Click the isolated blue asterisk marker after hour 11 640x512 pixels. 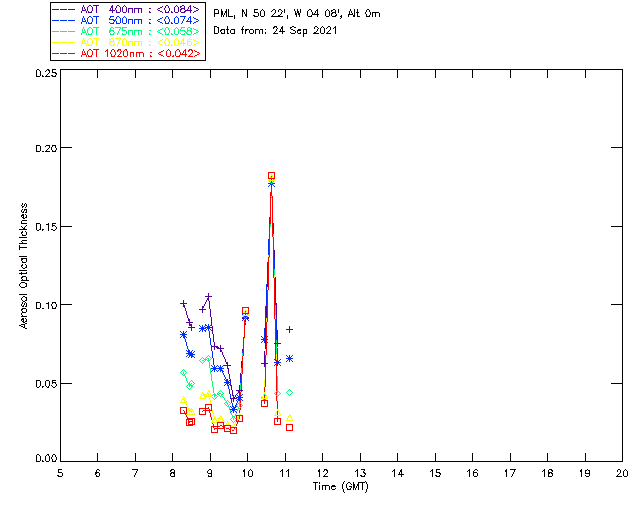click(289, 358)
